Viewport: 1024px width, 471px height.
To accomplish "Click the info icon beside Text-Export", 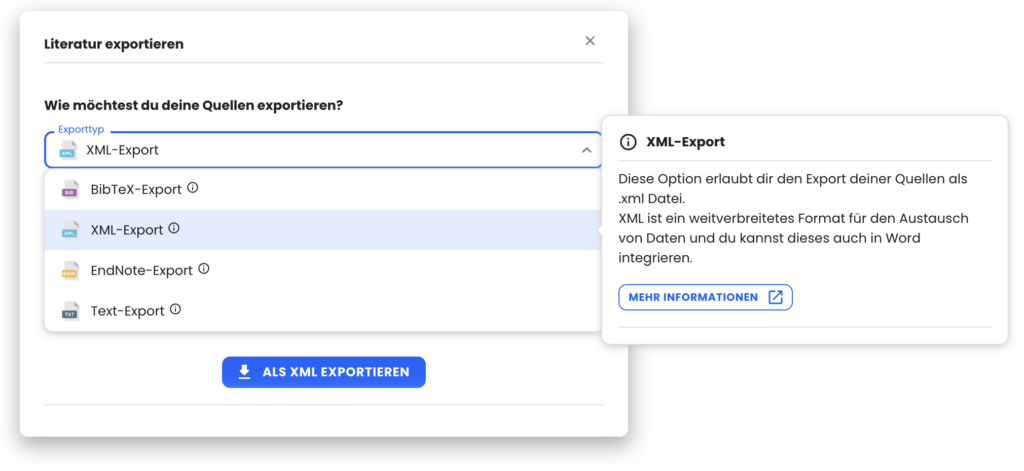I will pyautogui.click(x=175, y=309).
